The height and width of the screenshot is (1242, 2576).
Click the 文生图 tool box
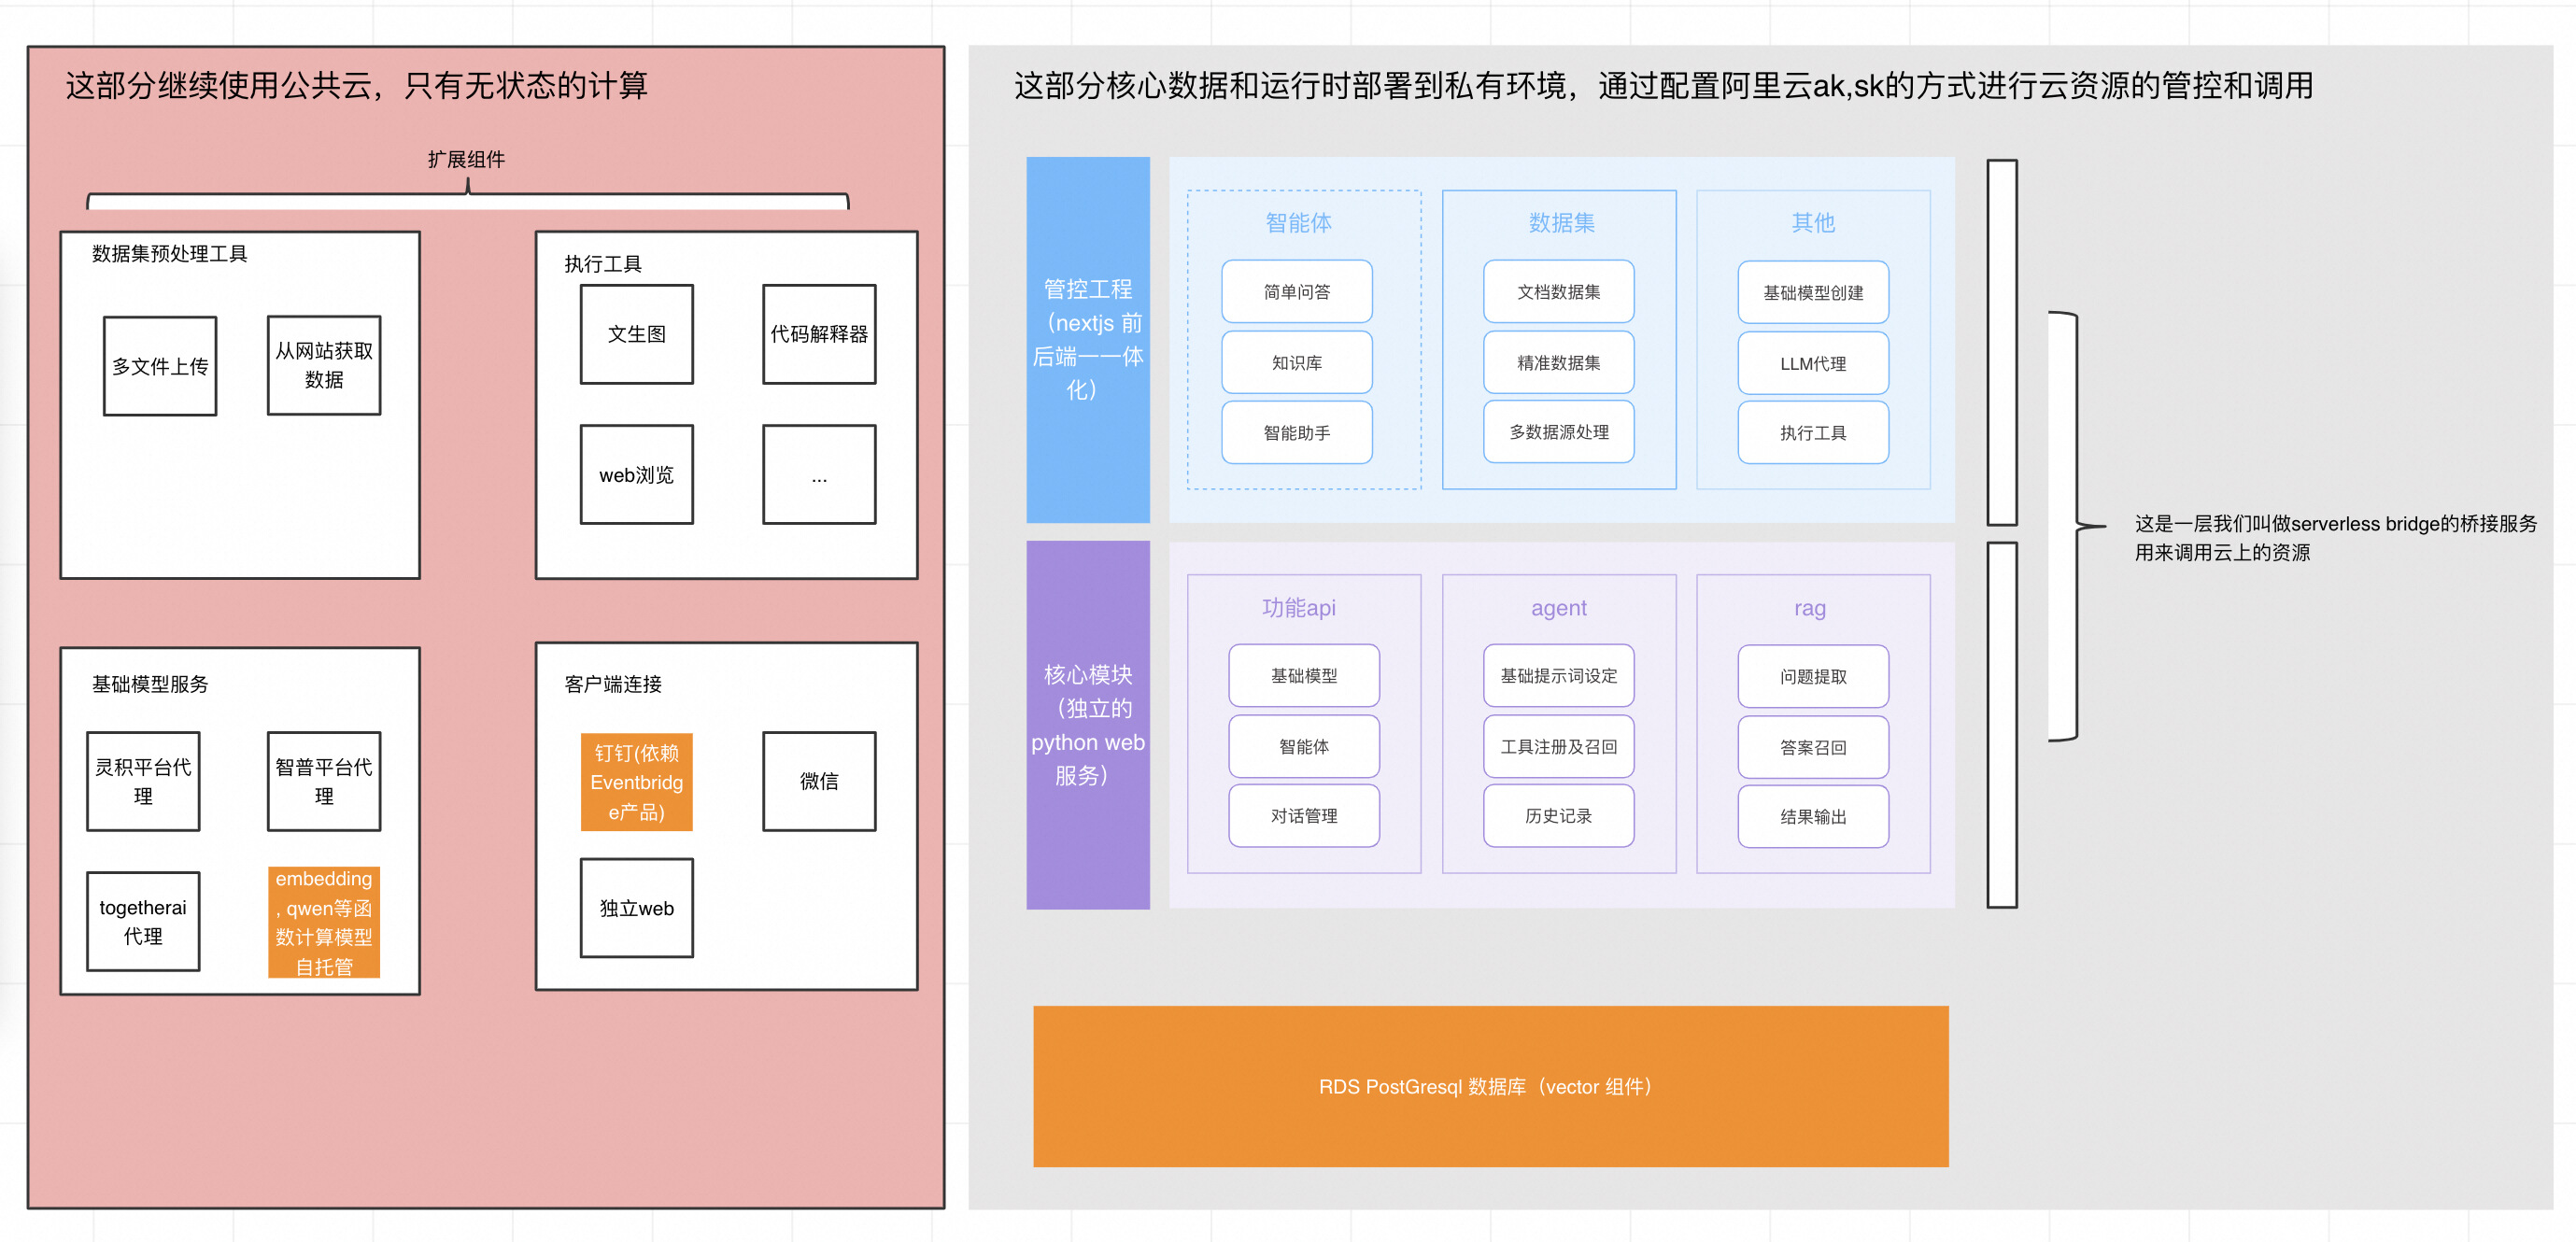point(637,334)
